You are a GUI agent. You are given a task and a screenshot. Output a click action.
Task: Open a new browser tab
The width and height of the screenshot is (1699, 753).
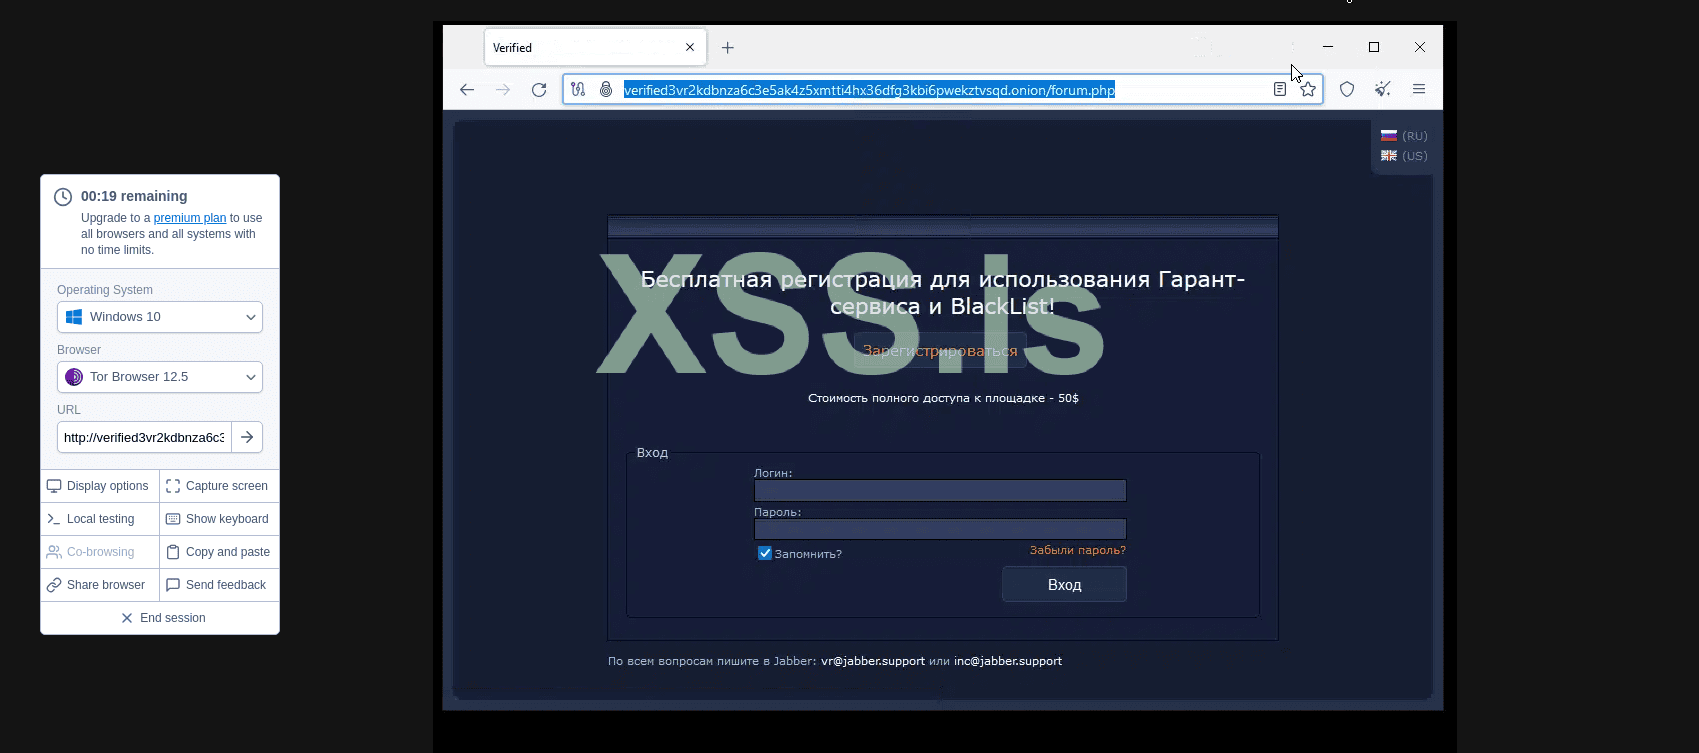pos(728,48)
